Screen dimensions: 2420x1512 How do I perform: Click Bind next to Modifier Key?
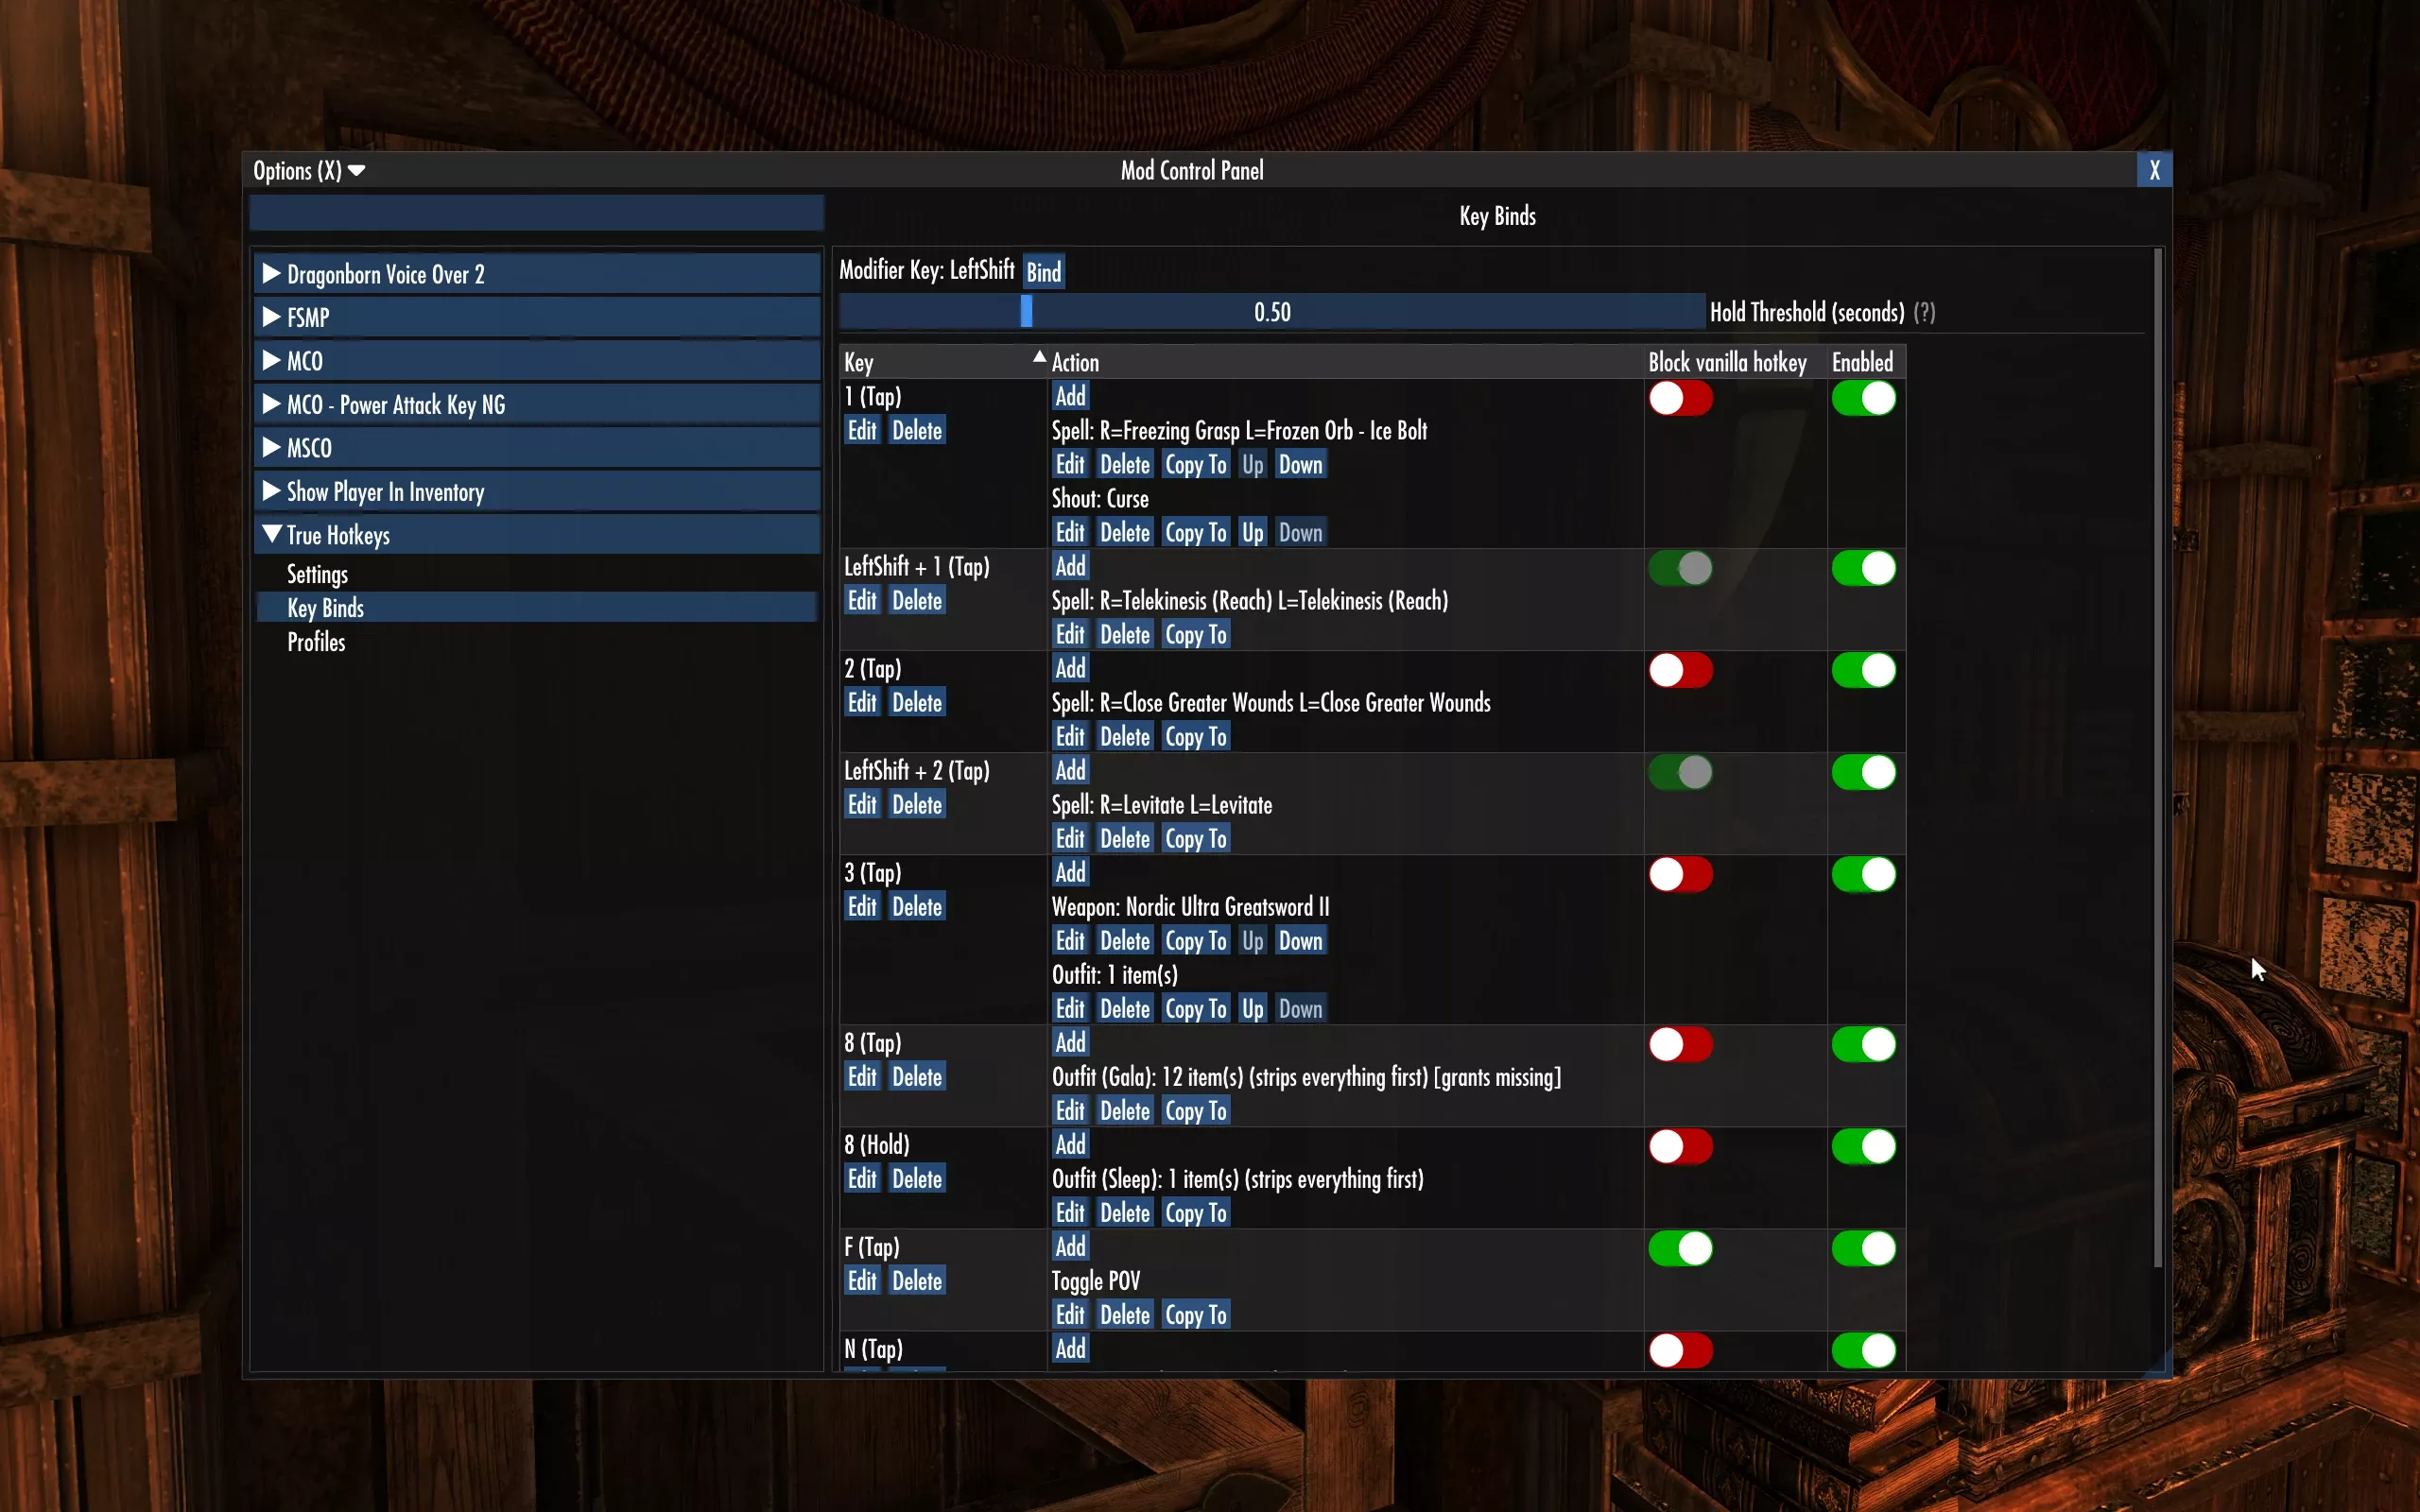tap(1043, 272)
